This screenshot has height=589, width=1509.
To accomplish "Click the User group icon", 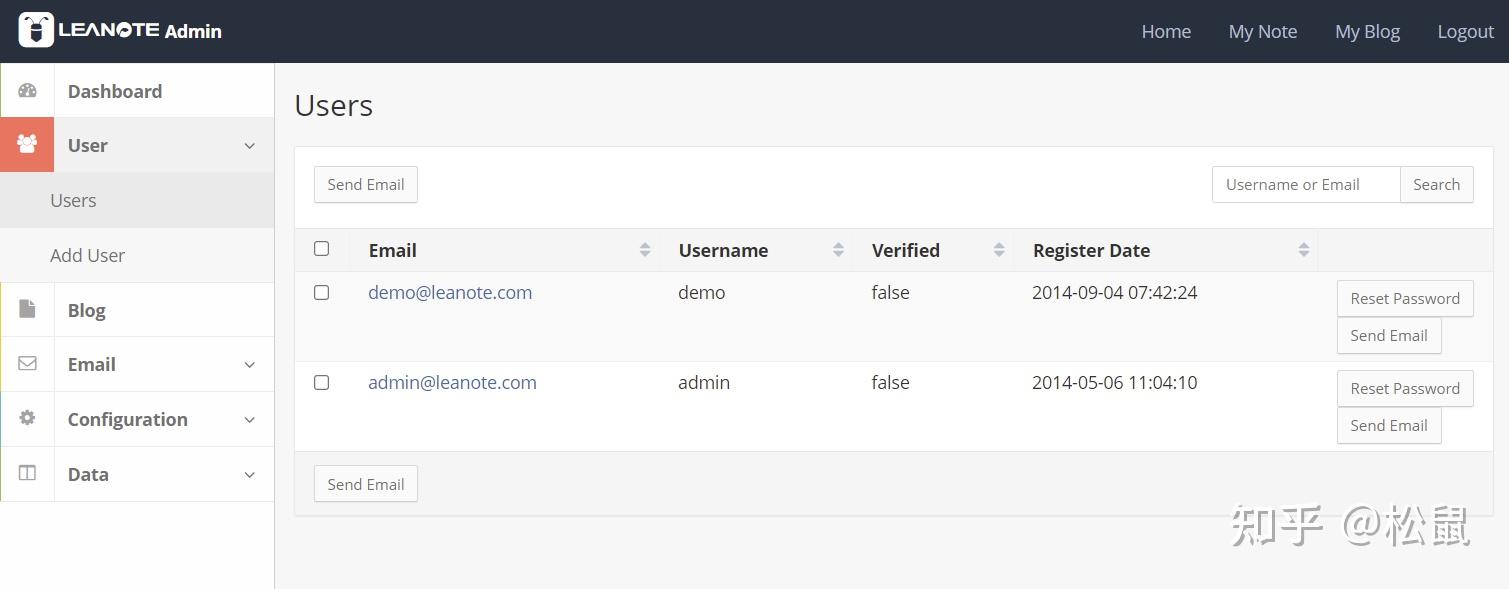I will [x=27, y=145].
